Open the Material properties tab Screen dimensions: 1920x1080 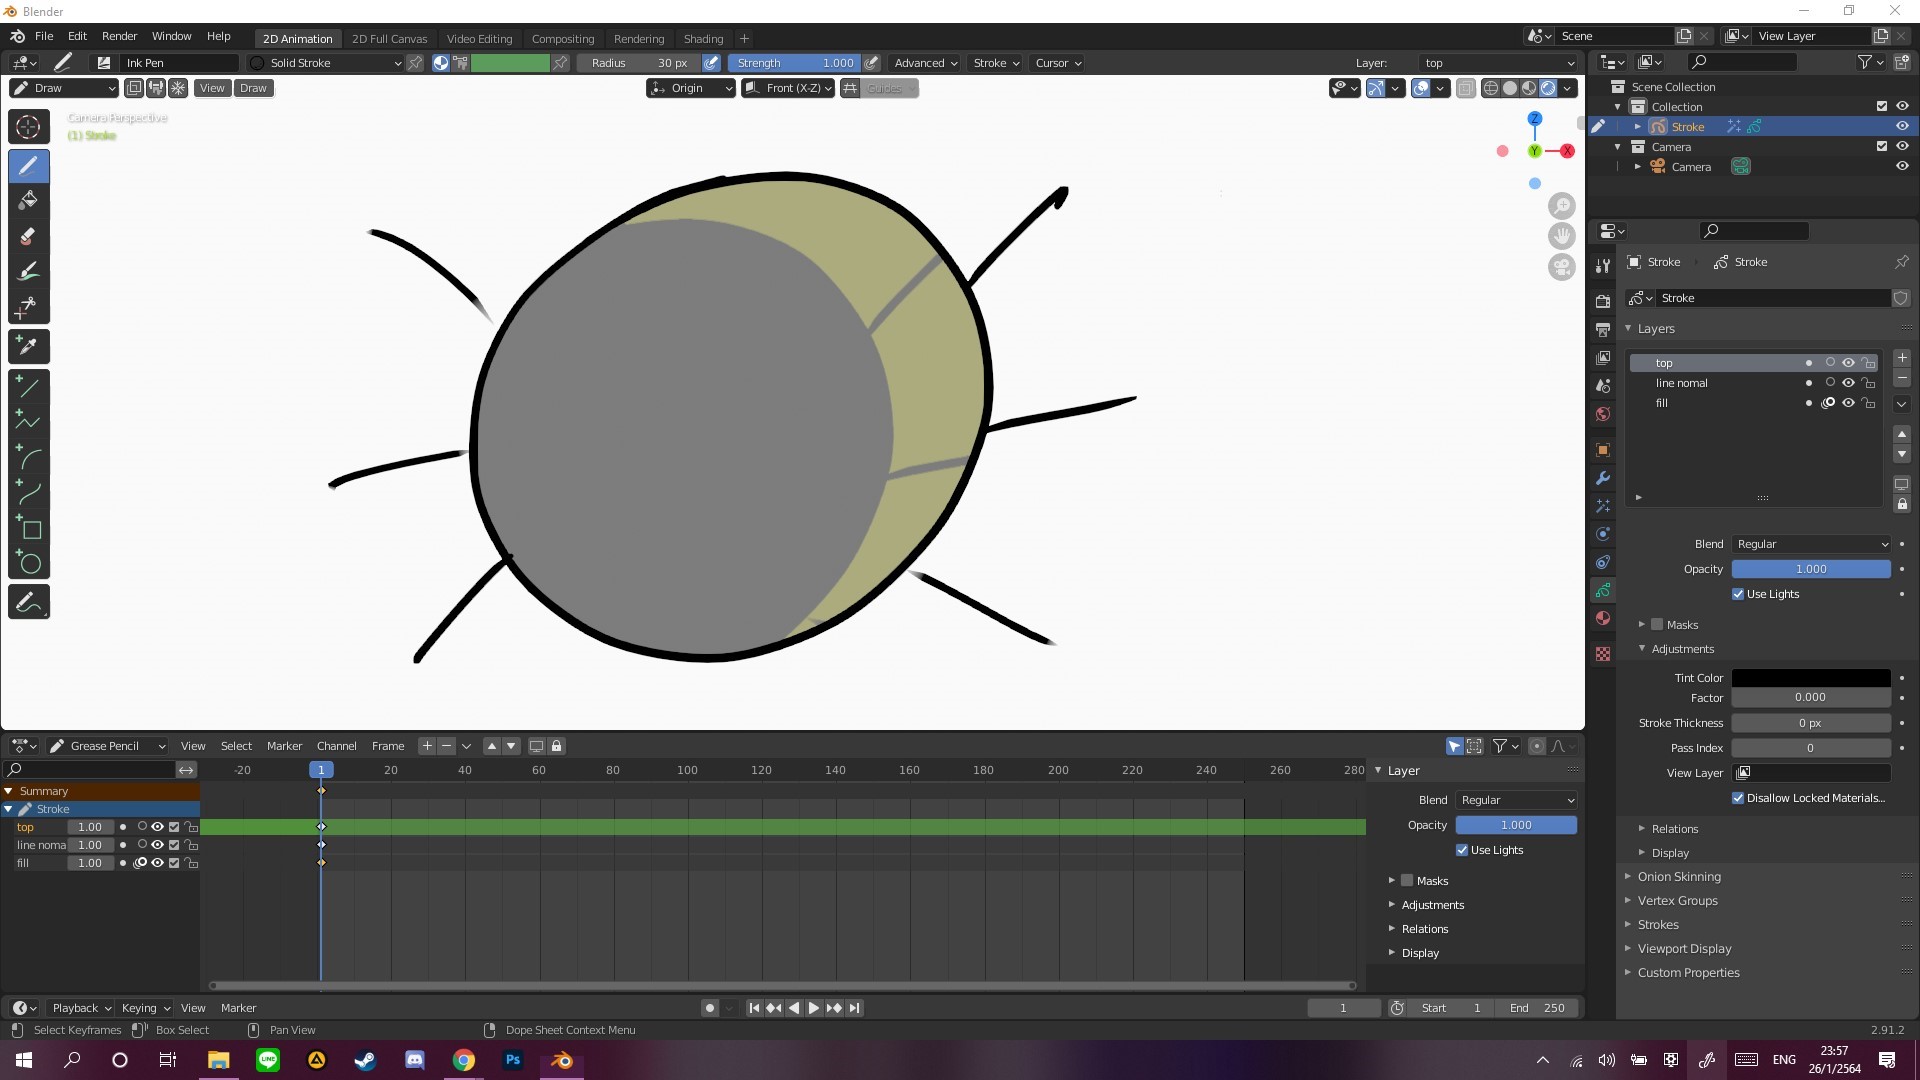pyautogui.click(x=1603, y=618)
